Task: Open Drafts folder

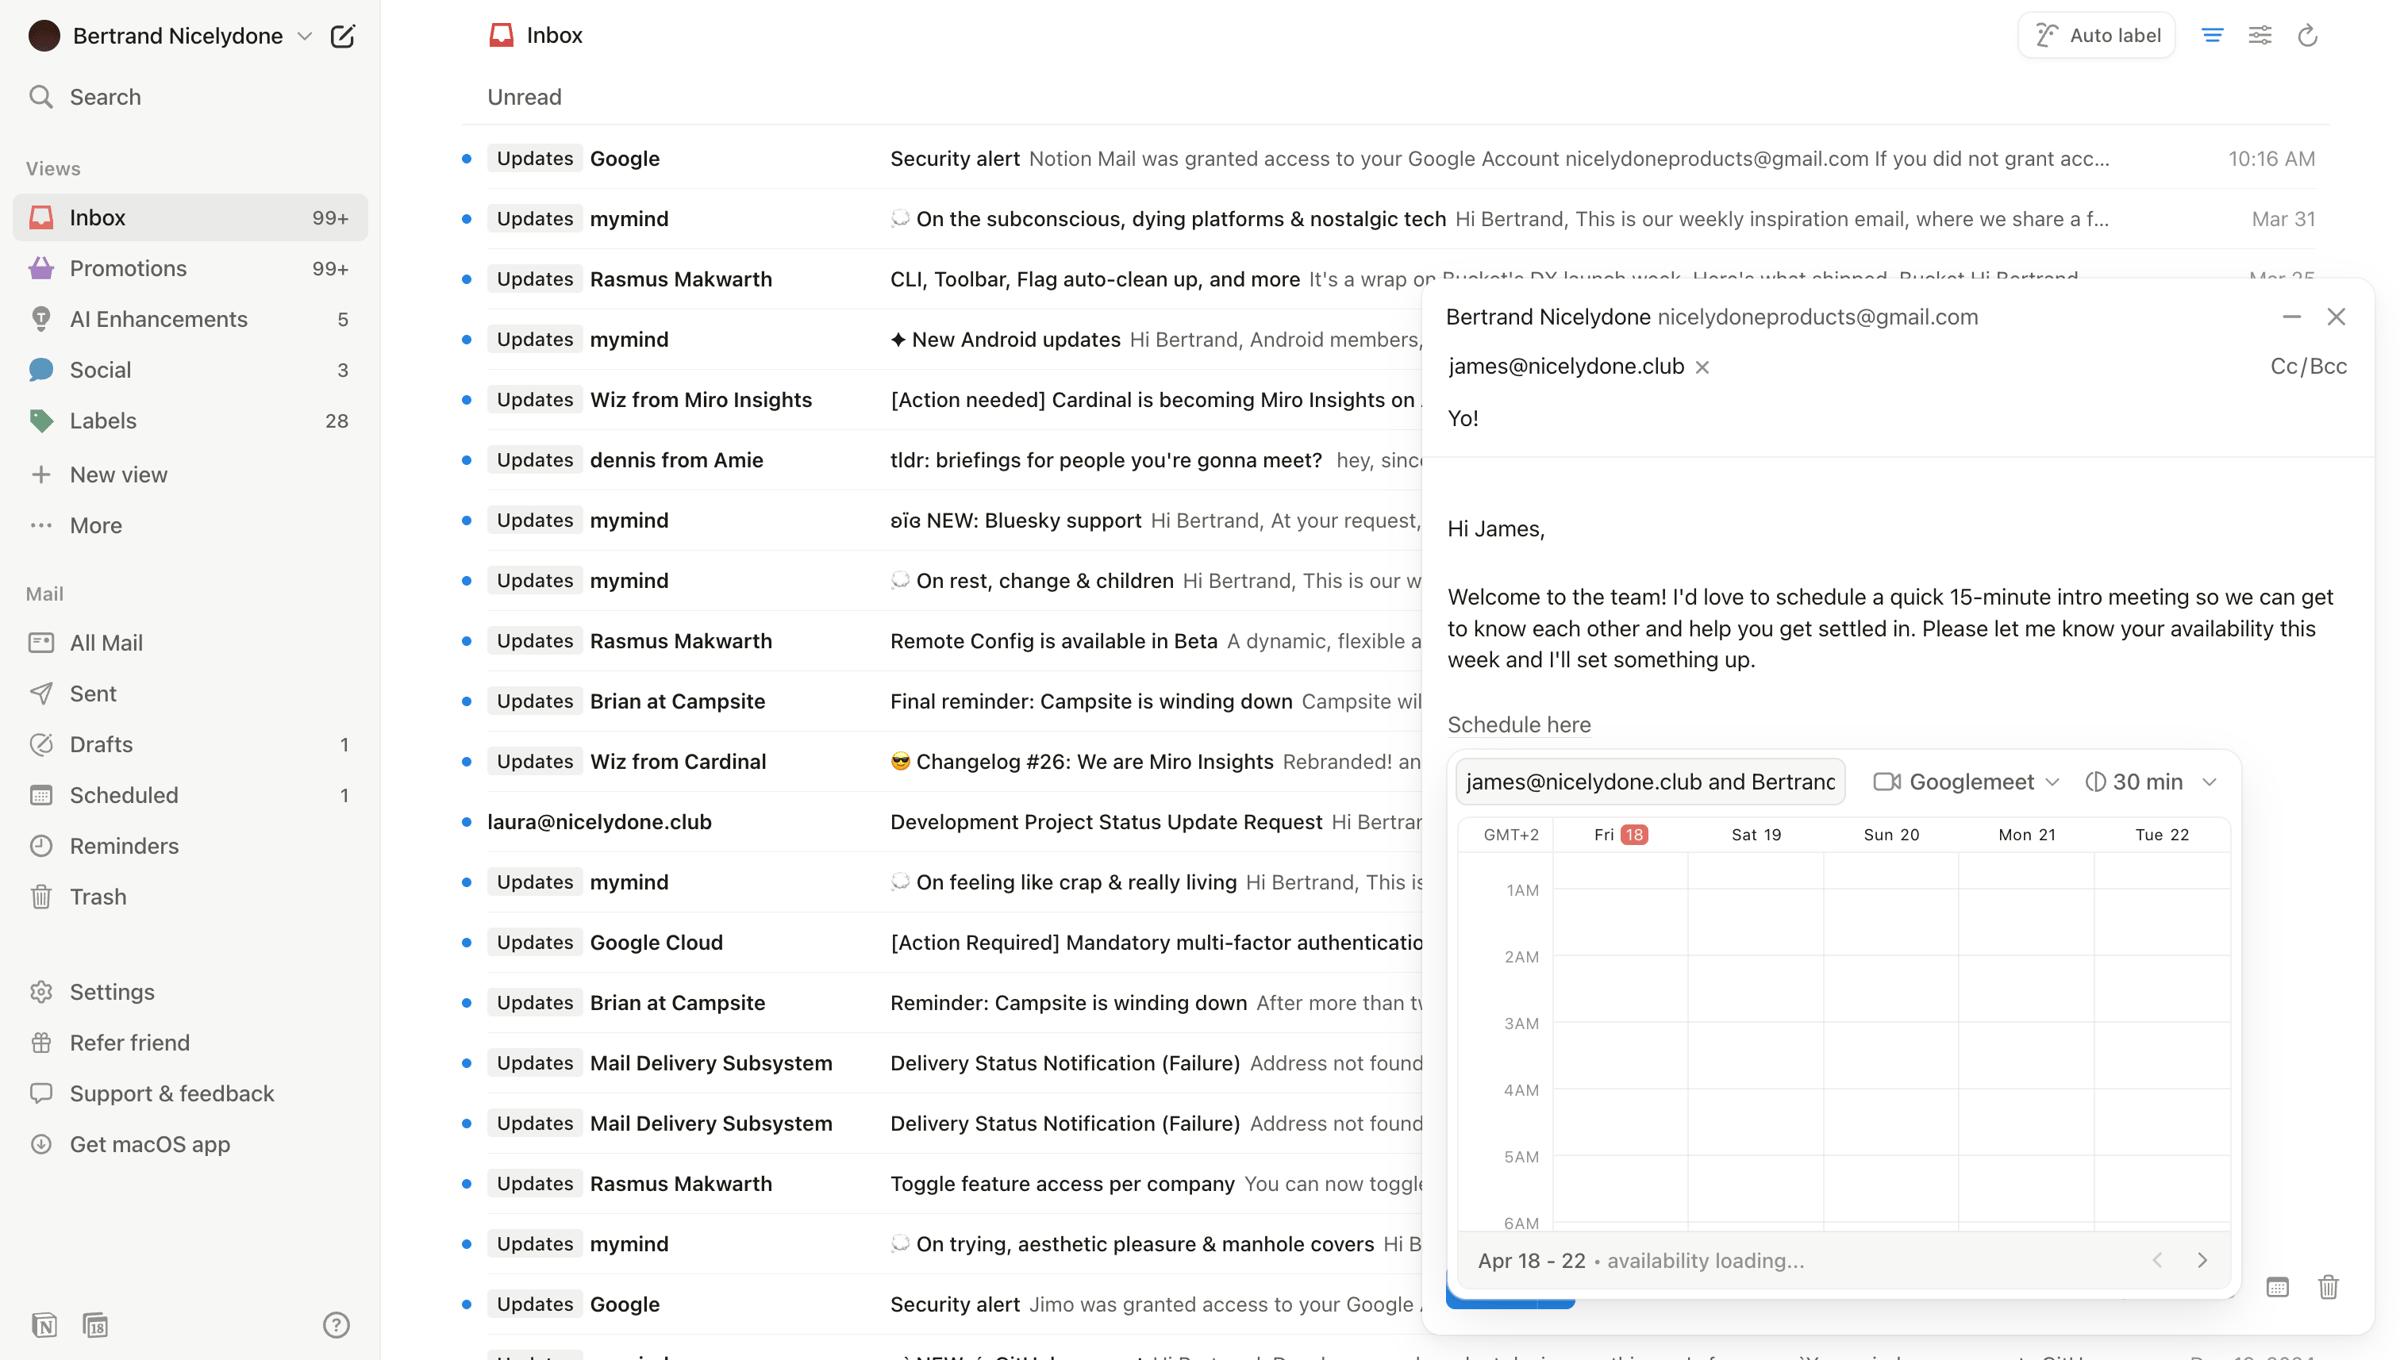Action: (x=190, y=745)
